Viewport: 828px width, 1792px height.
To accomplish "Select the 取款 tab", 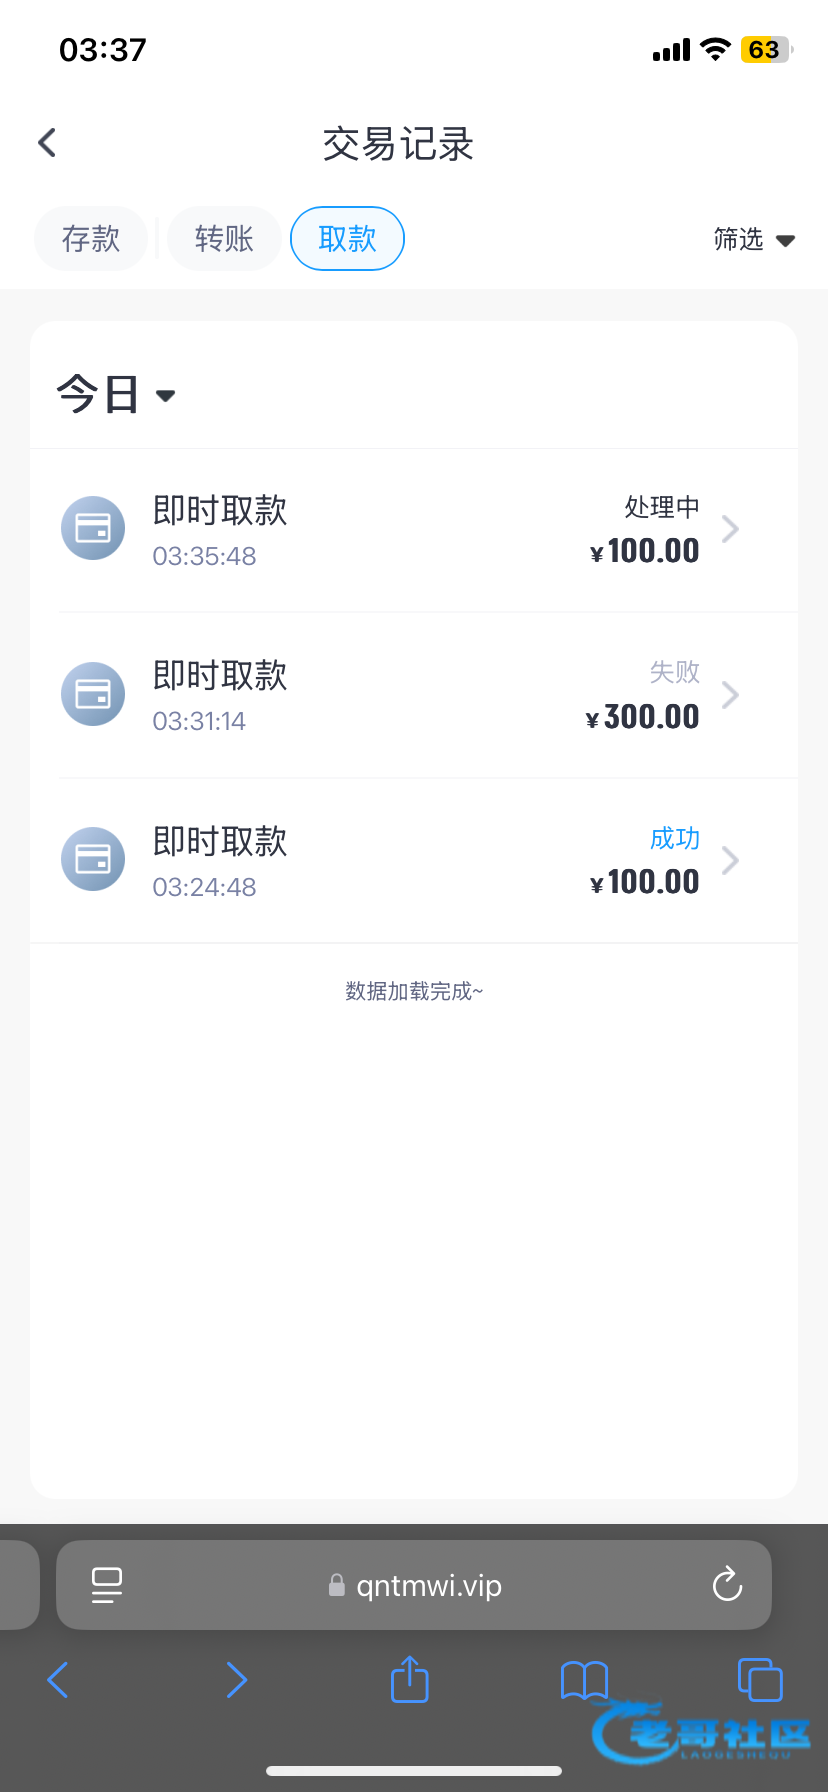I will coord(347,239).
